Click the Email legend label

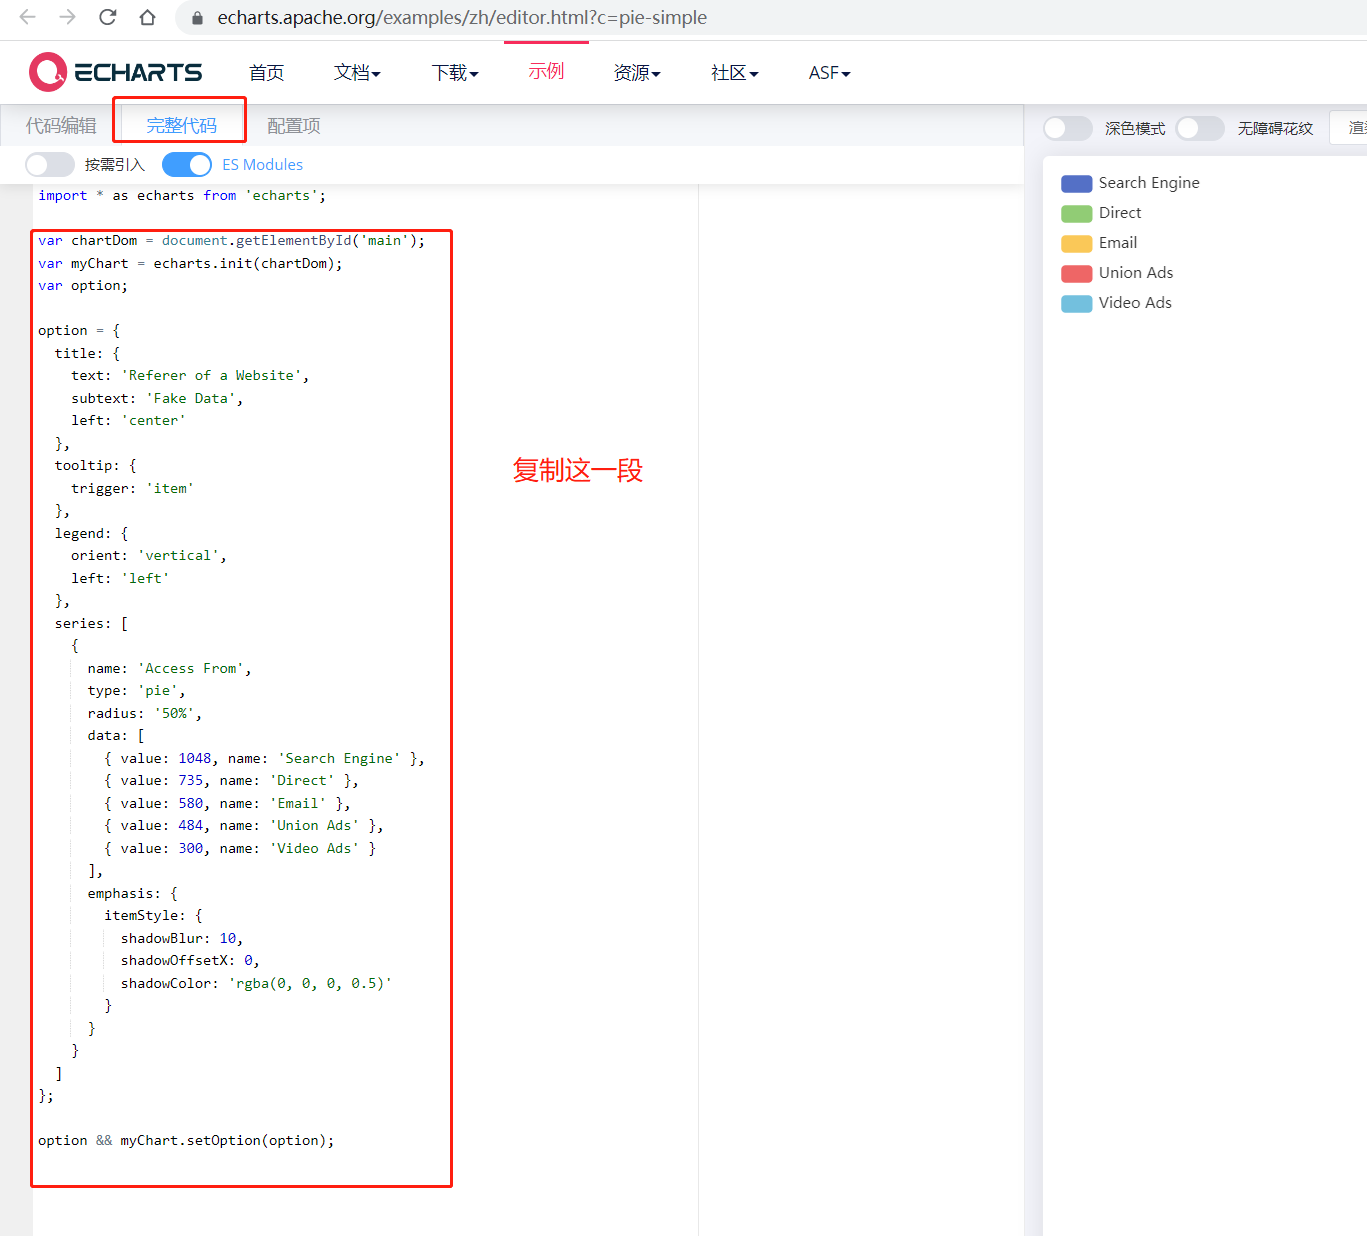pyautogui.click(x=1118, y=242)
